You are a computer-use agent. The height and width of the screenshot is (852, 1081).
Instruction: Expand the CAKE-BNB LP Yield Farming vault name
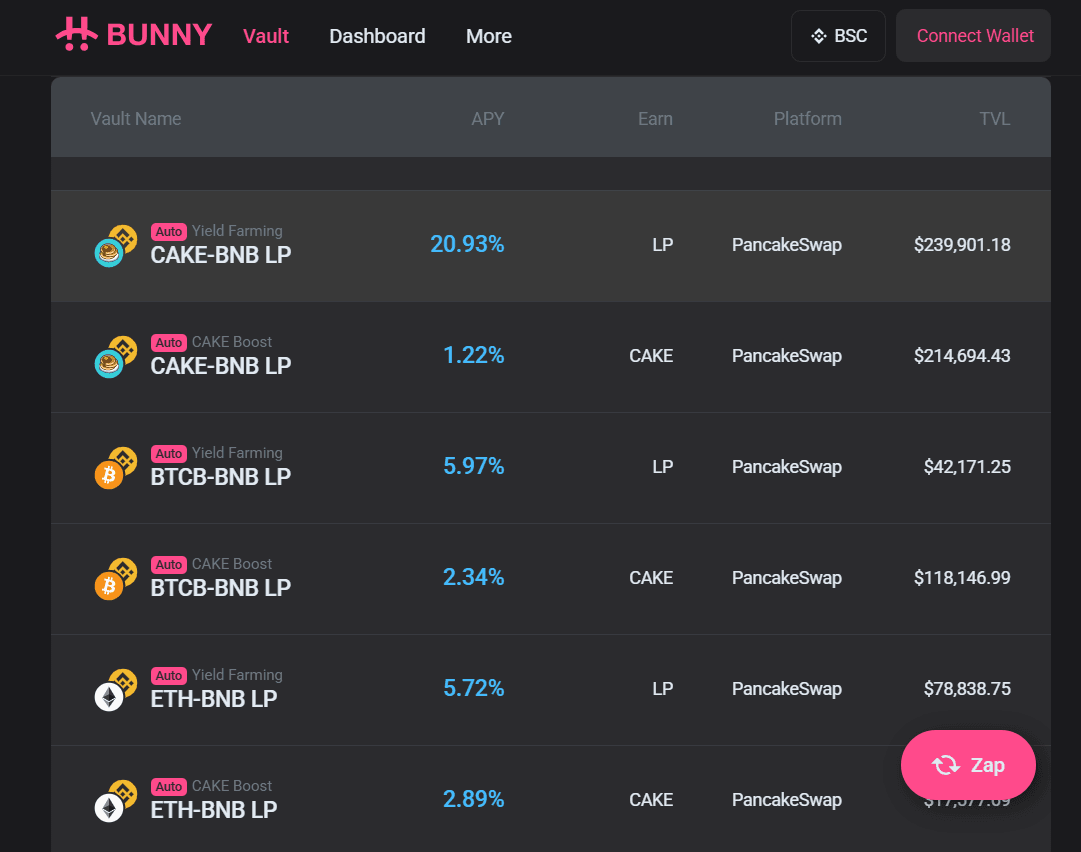pos(221,255)
